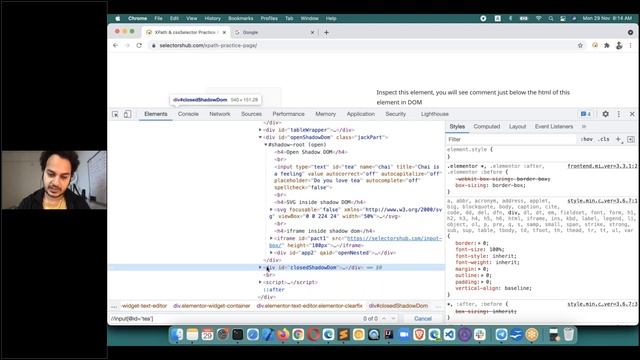Image resolution: width=640 pixels, height=360 pixels.
Task: Open Slack from the dock
Action: click(480, 335)
